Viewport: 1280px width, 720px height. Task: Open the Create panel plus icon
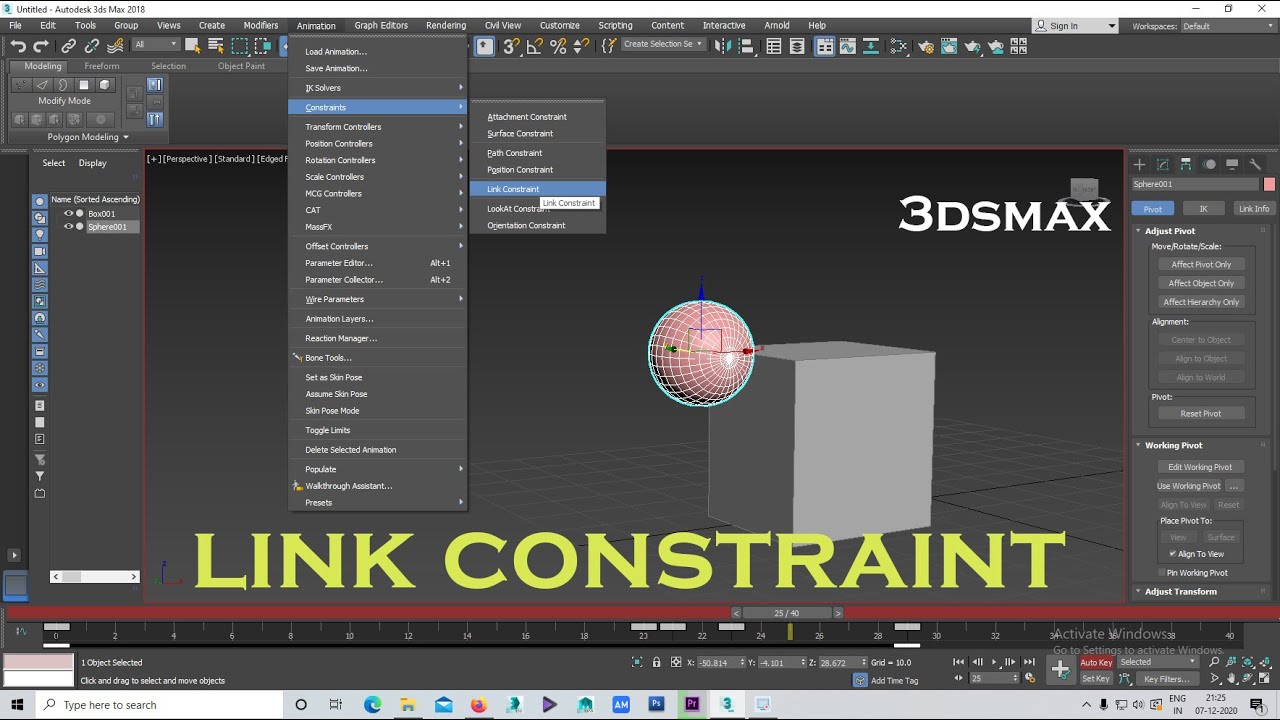1139,164
